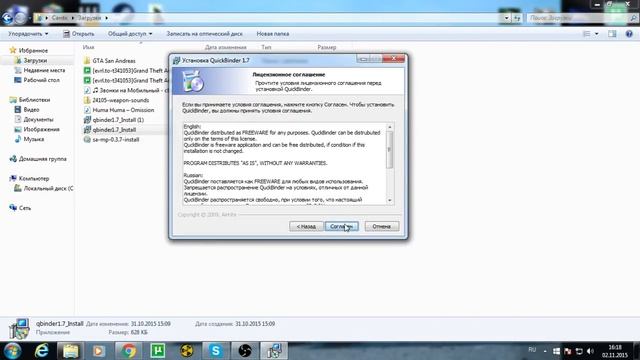The image size is (640, 360).
Task: Open the Общий доступ dropdown menu
Action: pyautogui.click(x=130, y=34)
